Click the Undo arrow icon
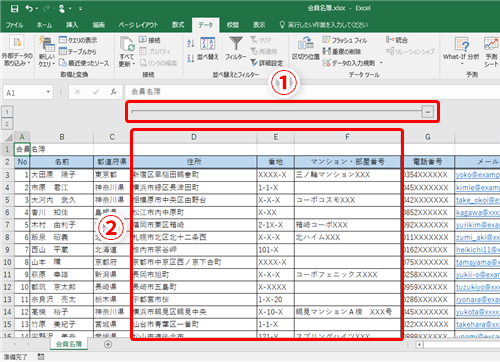The width and height of the screenshot is (500, 362). [x=30, y=8]
